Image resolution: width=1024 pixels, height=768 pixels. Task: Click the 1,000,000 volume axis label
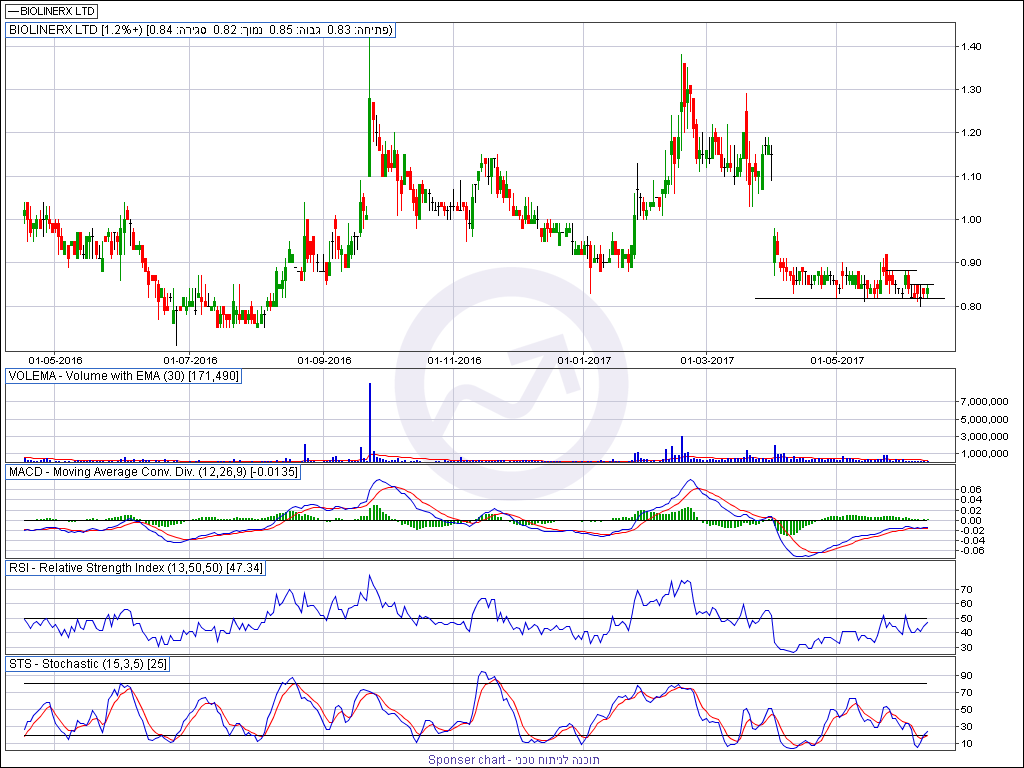pyautogui.click(x=985, y=453)
